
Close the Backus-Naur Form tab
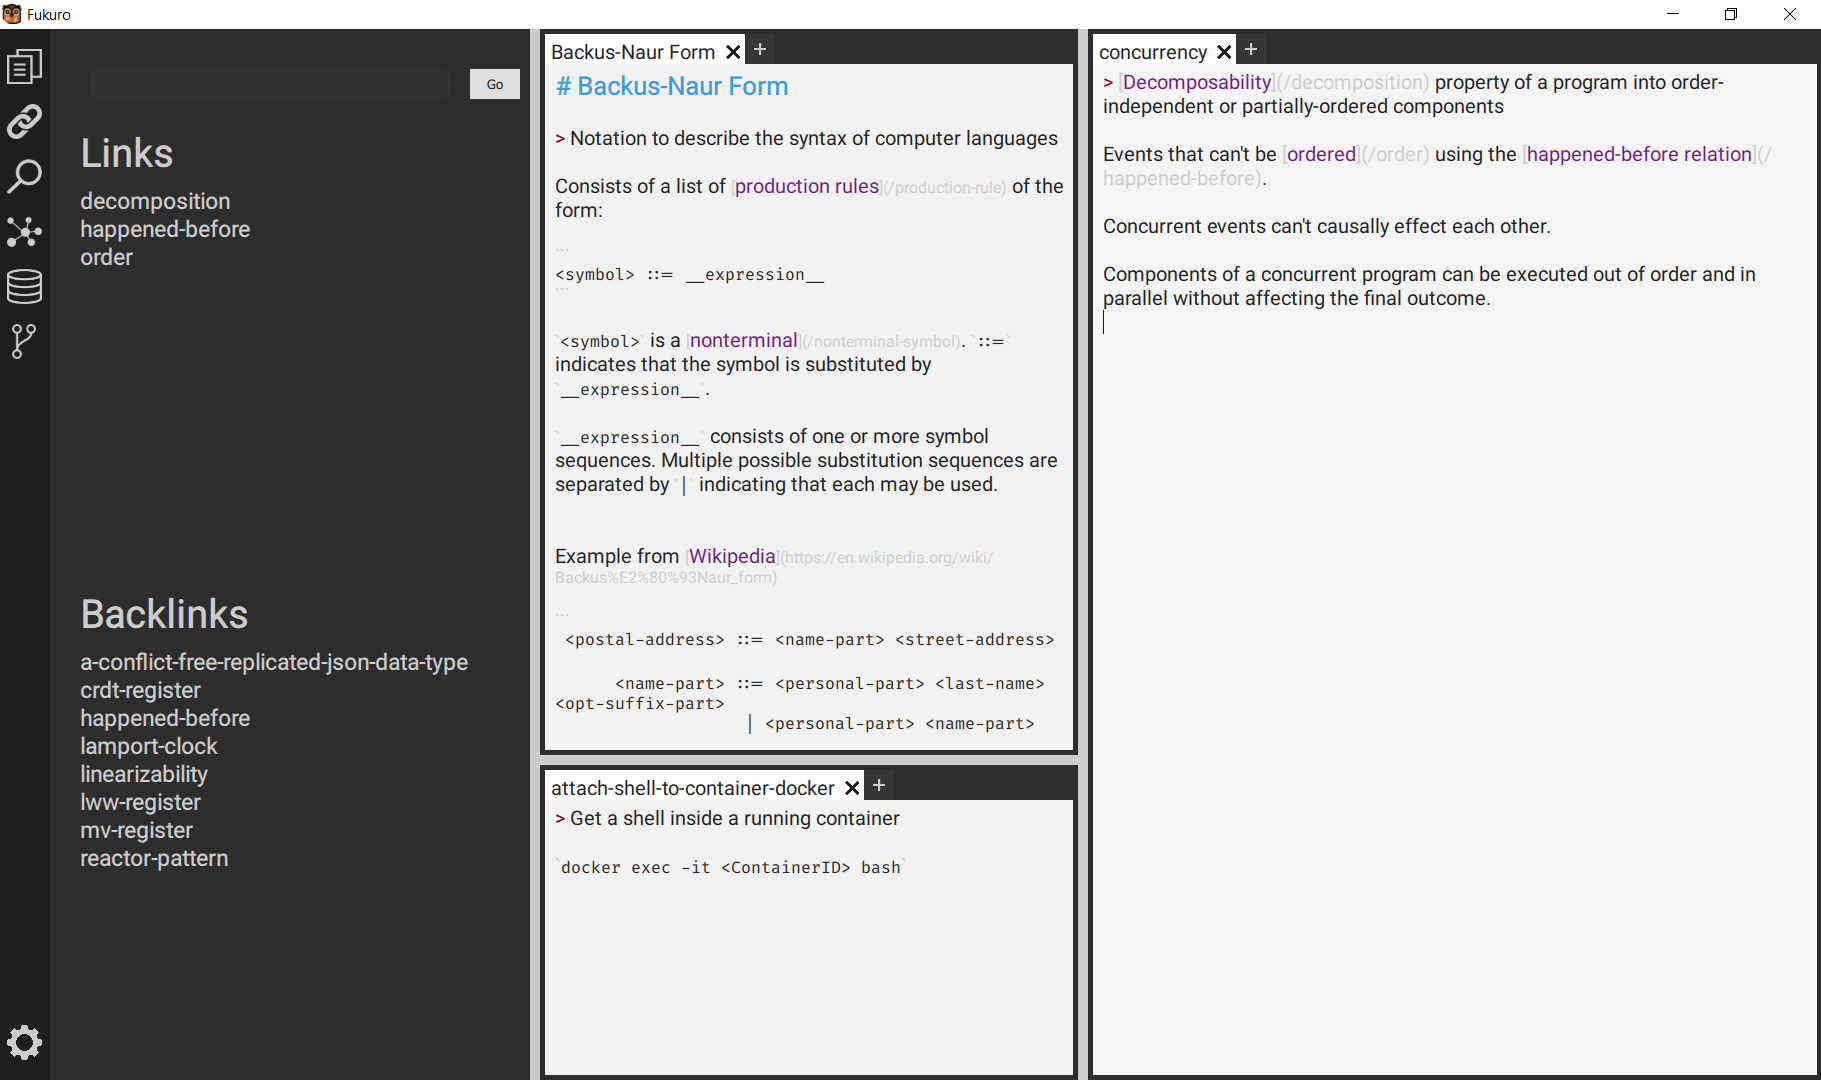pos(733,52)
